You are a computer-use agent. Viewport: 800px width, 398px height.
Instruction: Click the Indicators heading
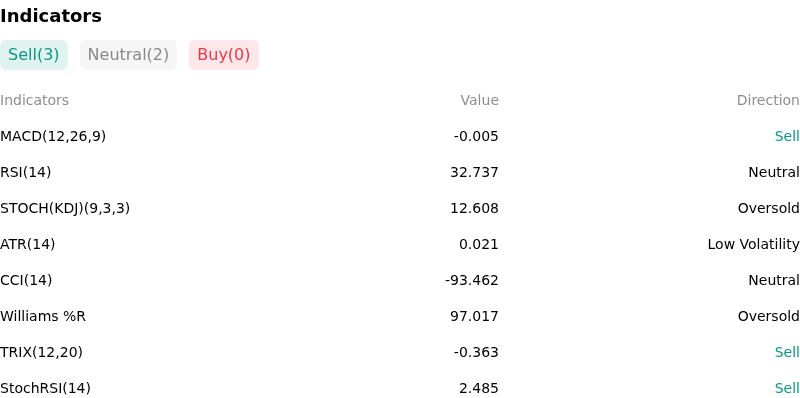pyautogui.click(x=51, y=16)
